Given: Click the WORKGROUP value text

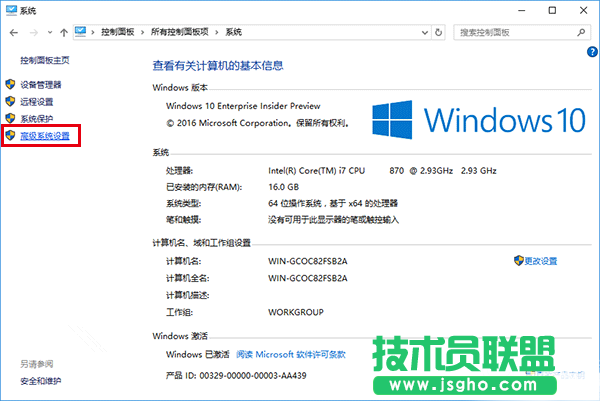Looking at the screenshot, I should tap(296, 312).
